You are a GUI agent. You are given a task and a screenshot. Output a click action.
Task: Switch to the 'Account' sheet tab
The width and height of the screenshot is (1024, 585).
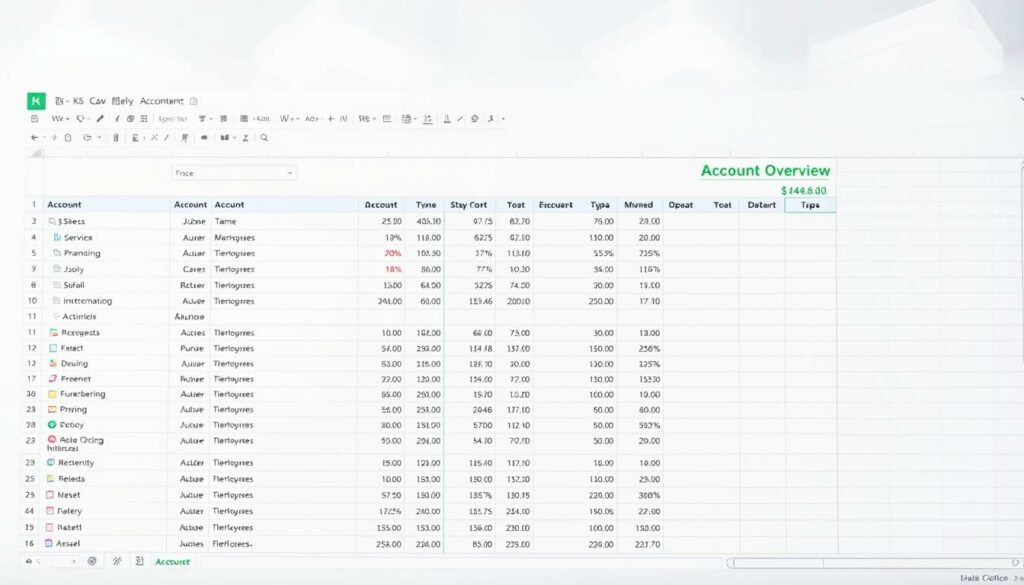click(172, 561)
